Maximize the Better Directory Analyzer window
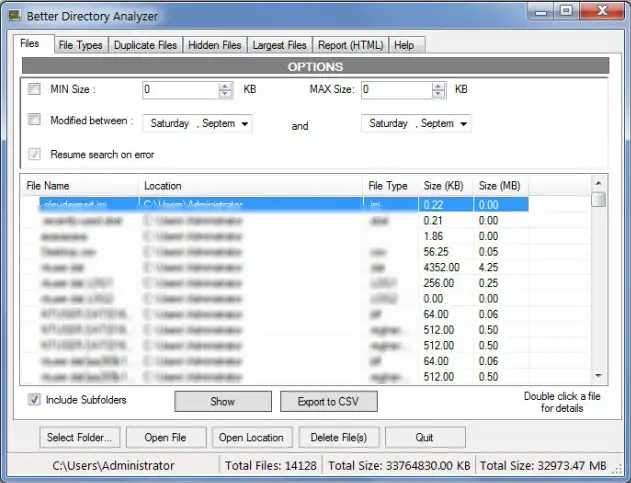 (x=567, y=11)
